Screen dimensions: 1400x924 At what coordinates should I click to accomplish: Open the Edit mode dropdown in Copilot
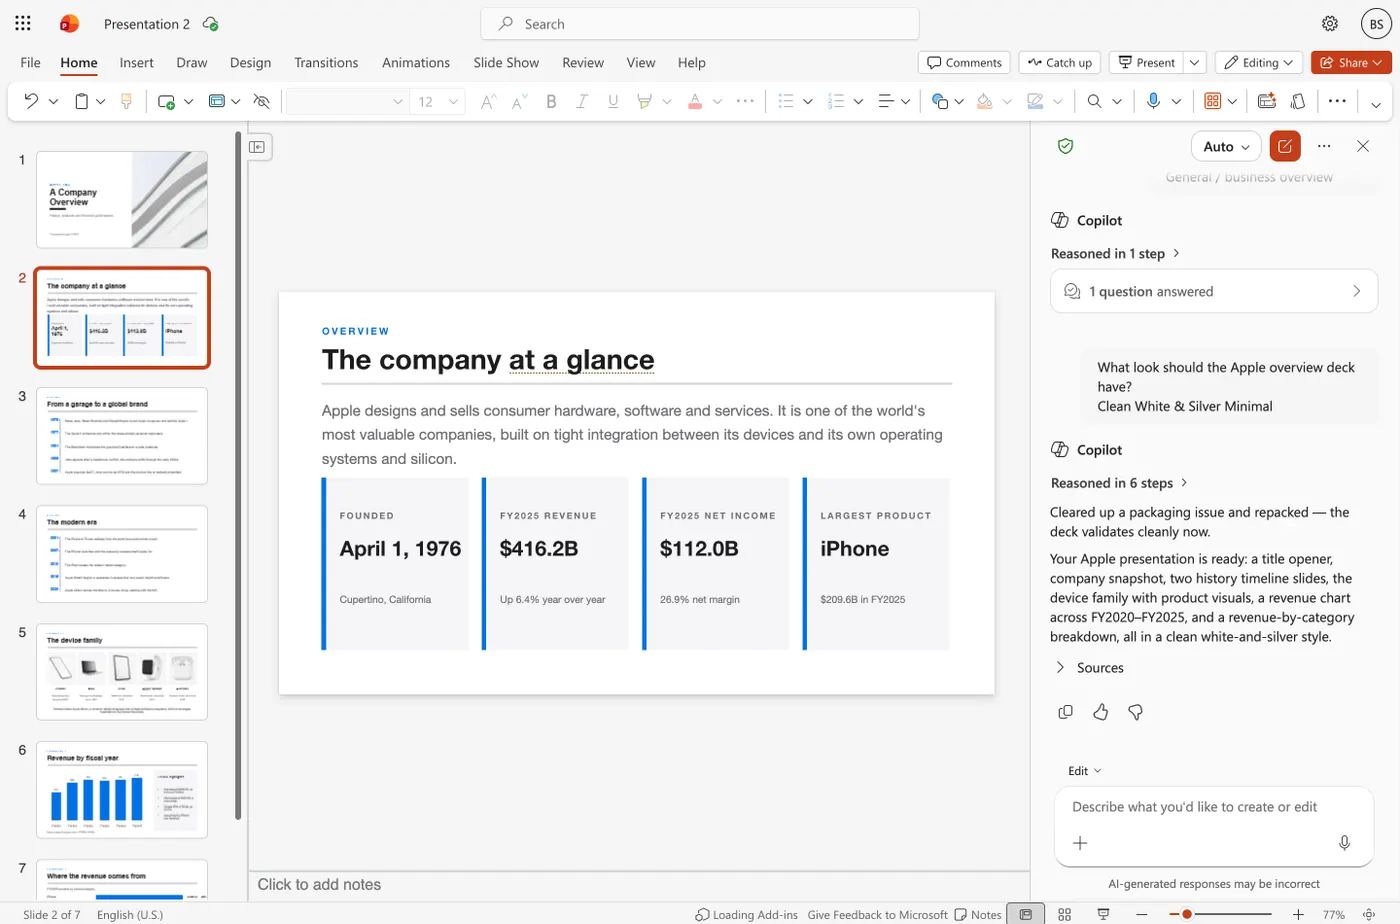[x=1085, y=770]
